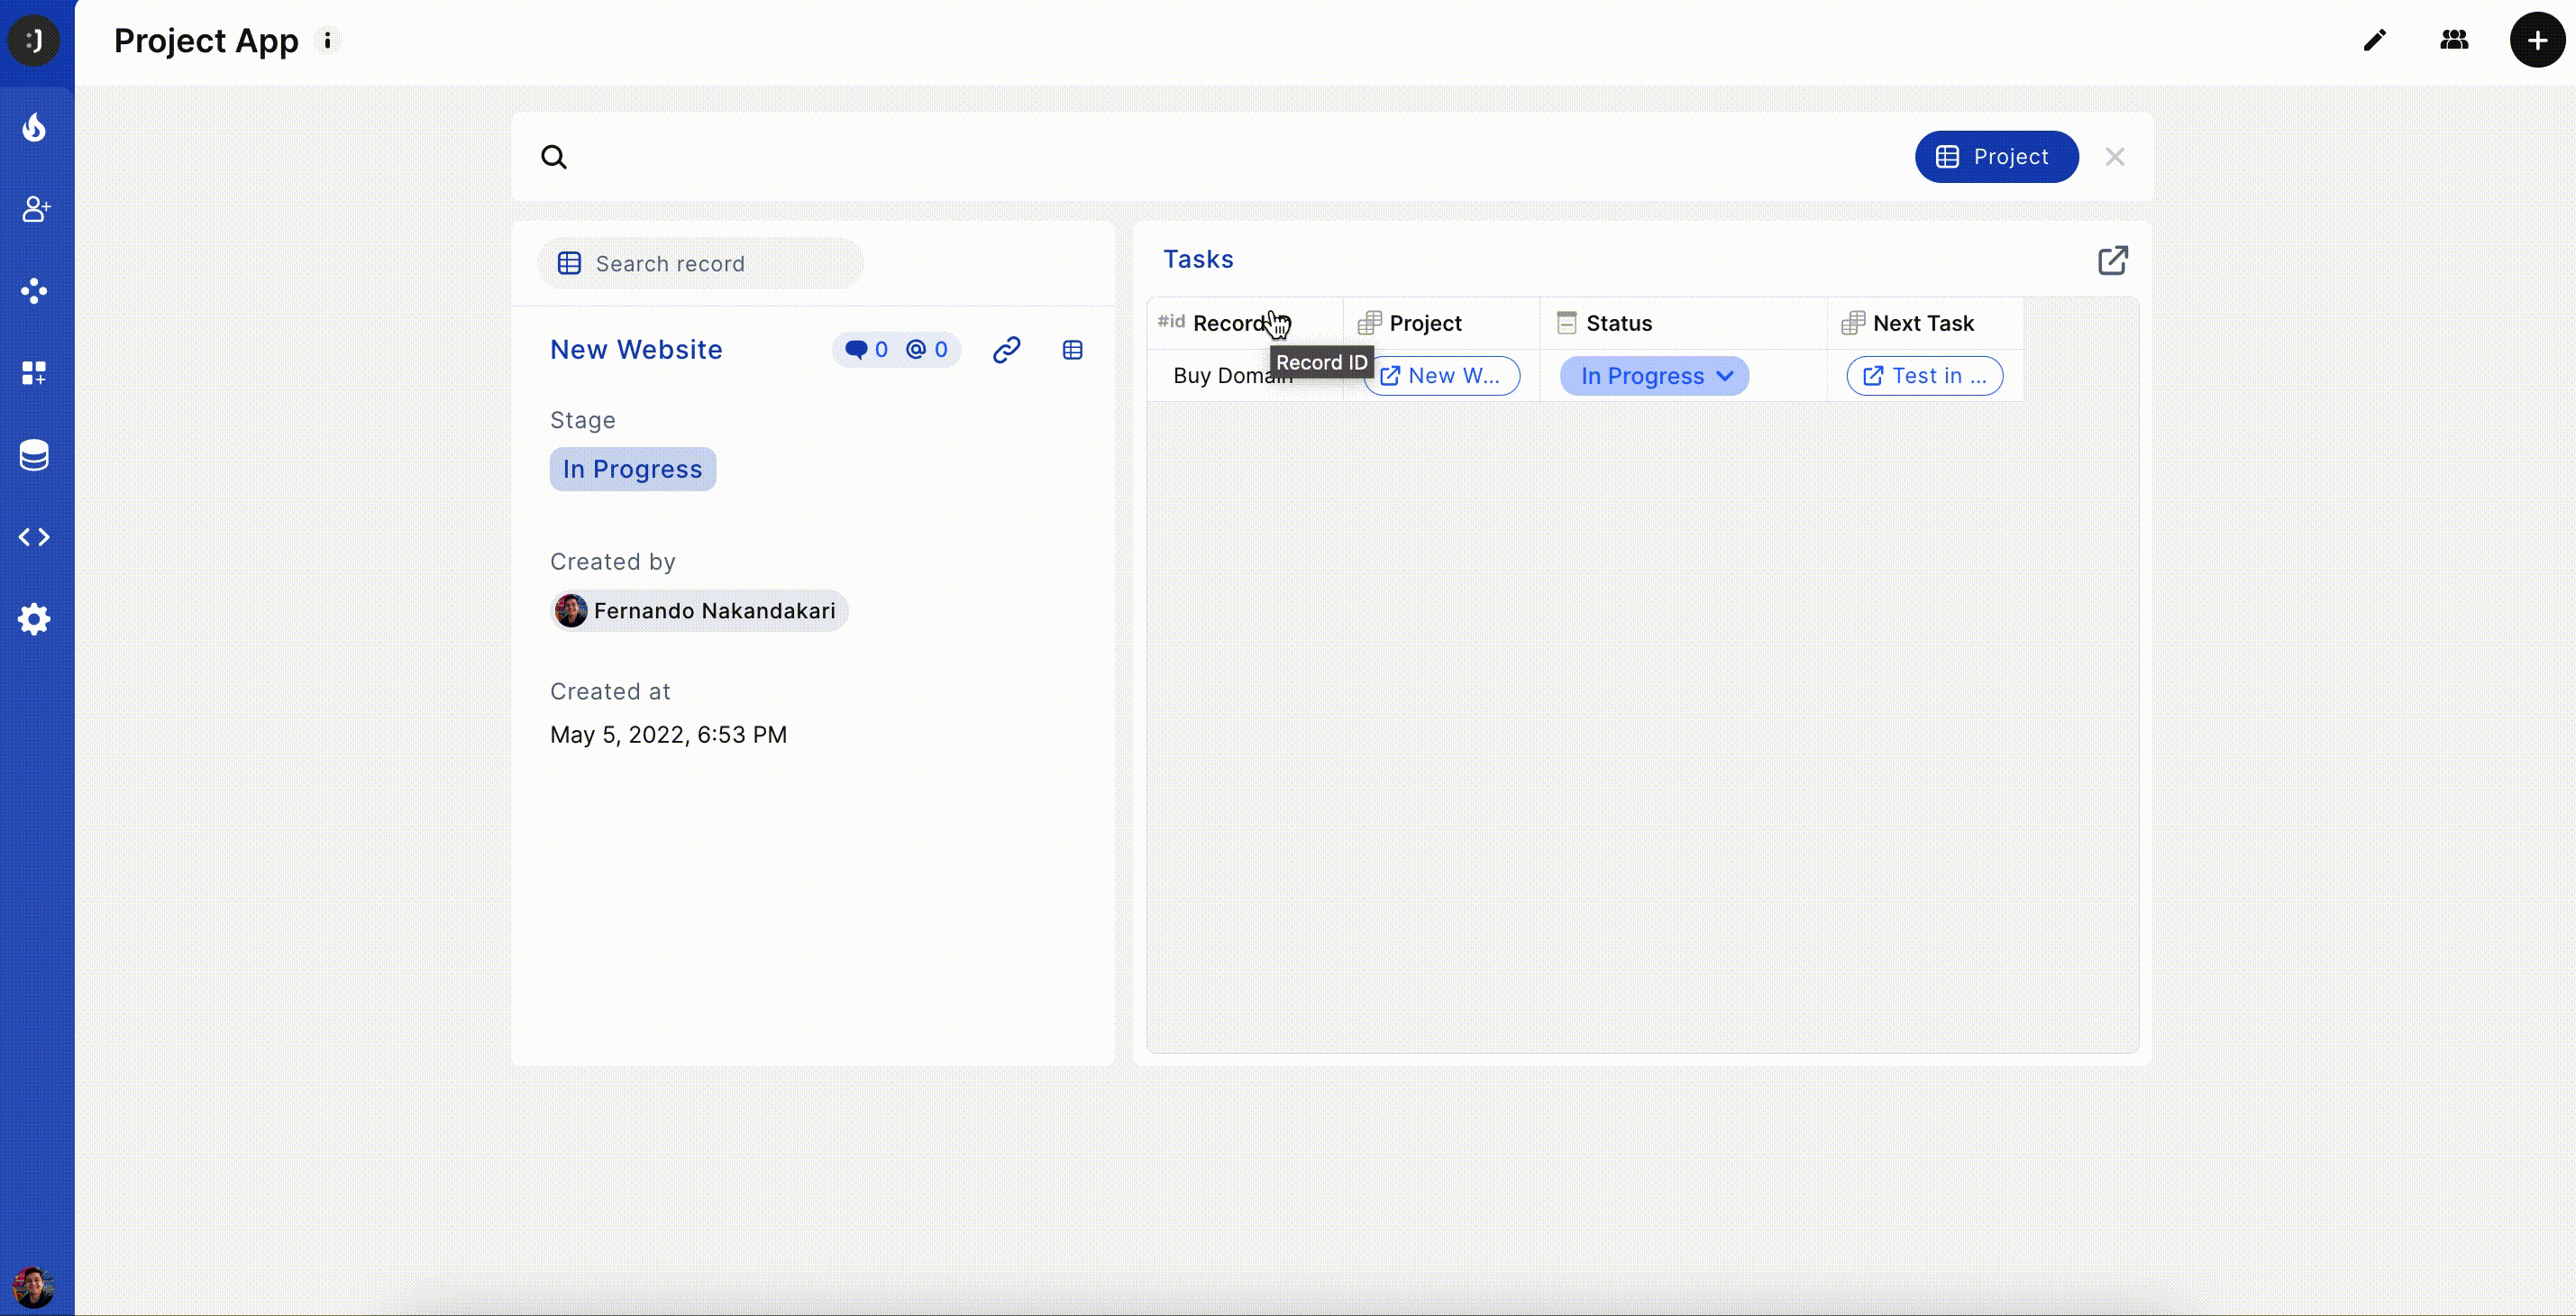
Task: Remove the Project search filter with the X
Action: pyautogui.click(x=2115, y=157)
